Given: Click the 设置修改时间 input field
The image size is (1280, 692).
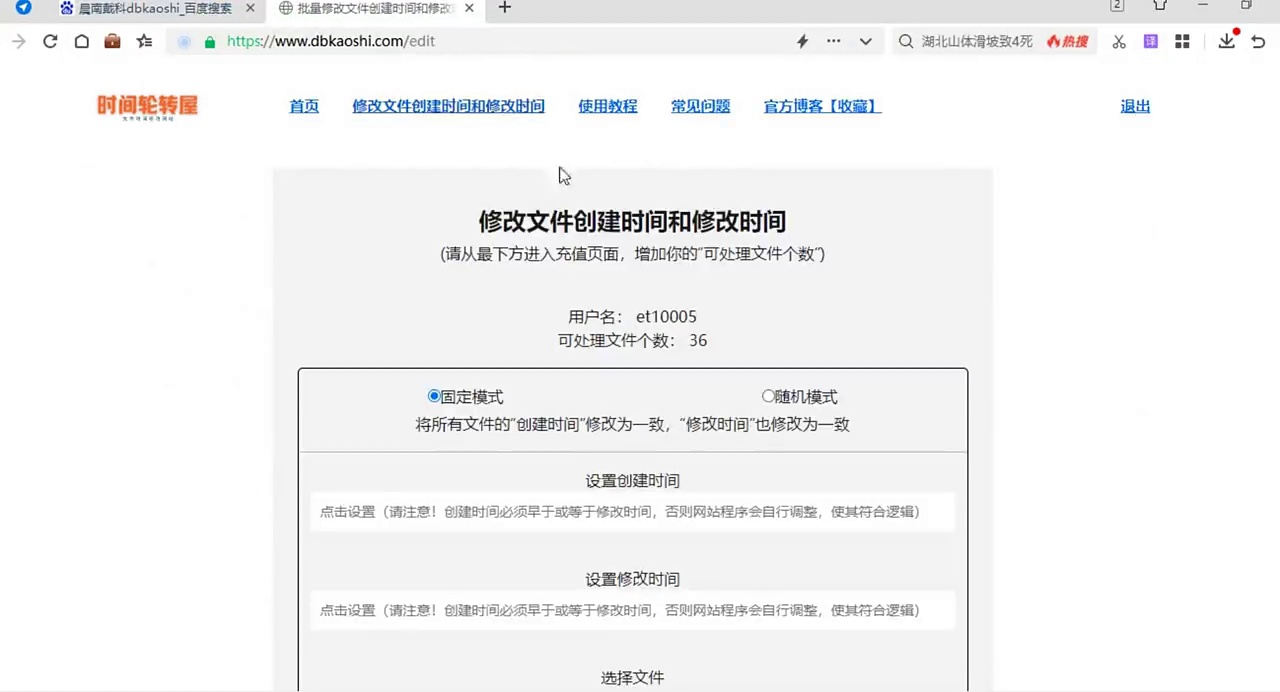Looking at the screenshot, I should pos(632,610).
